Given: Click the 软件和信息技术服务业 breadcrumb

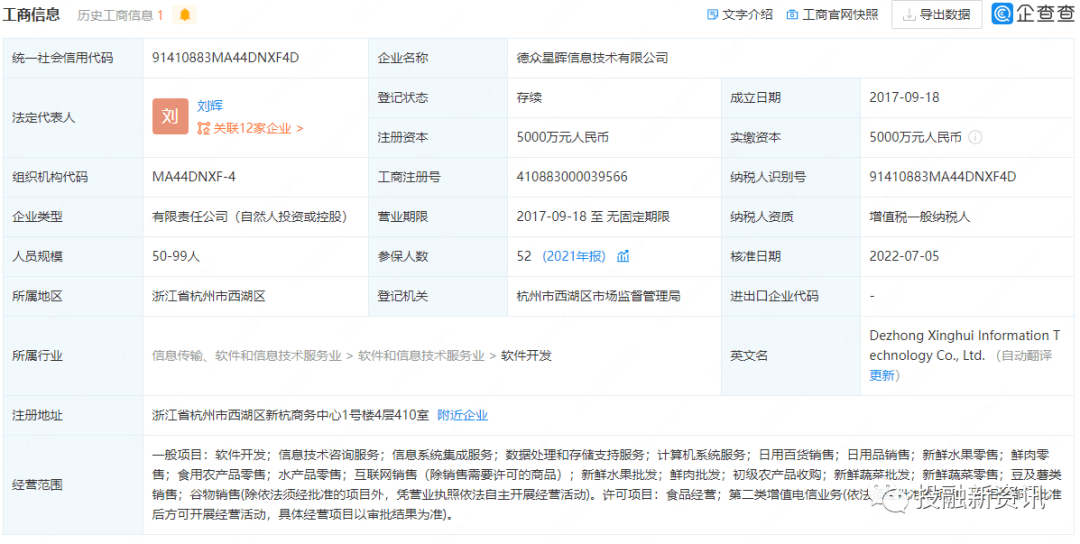Looking at the screenshot, I should (x=422, y=356).
